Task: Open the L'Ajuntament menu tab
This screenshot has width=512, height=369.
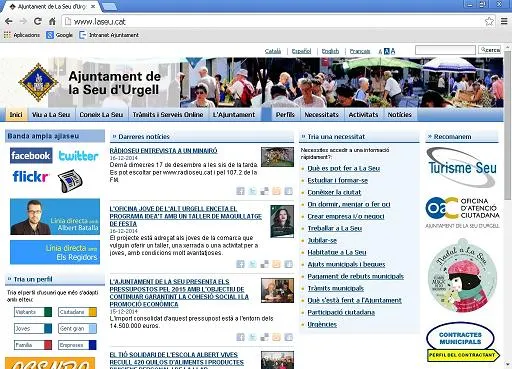Action: click(x=234, y=115)
